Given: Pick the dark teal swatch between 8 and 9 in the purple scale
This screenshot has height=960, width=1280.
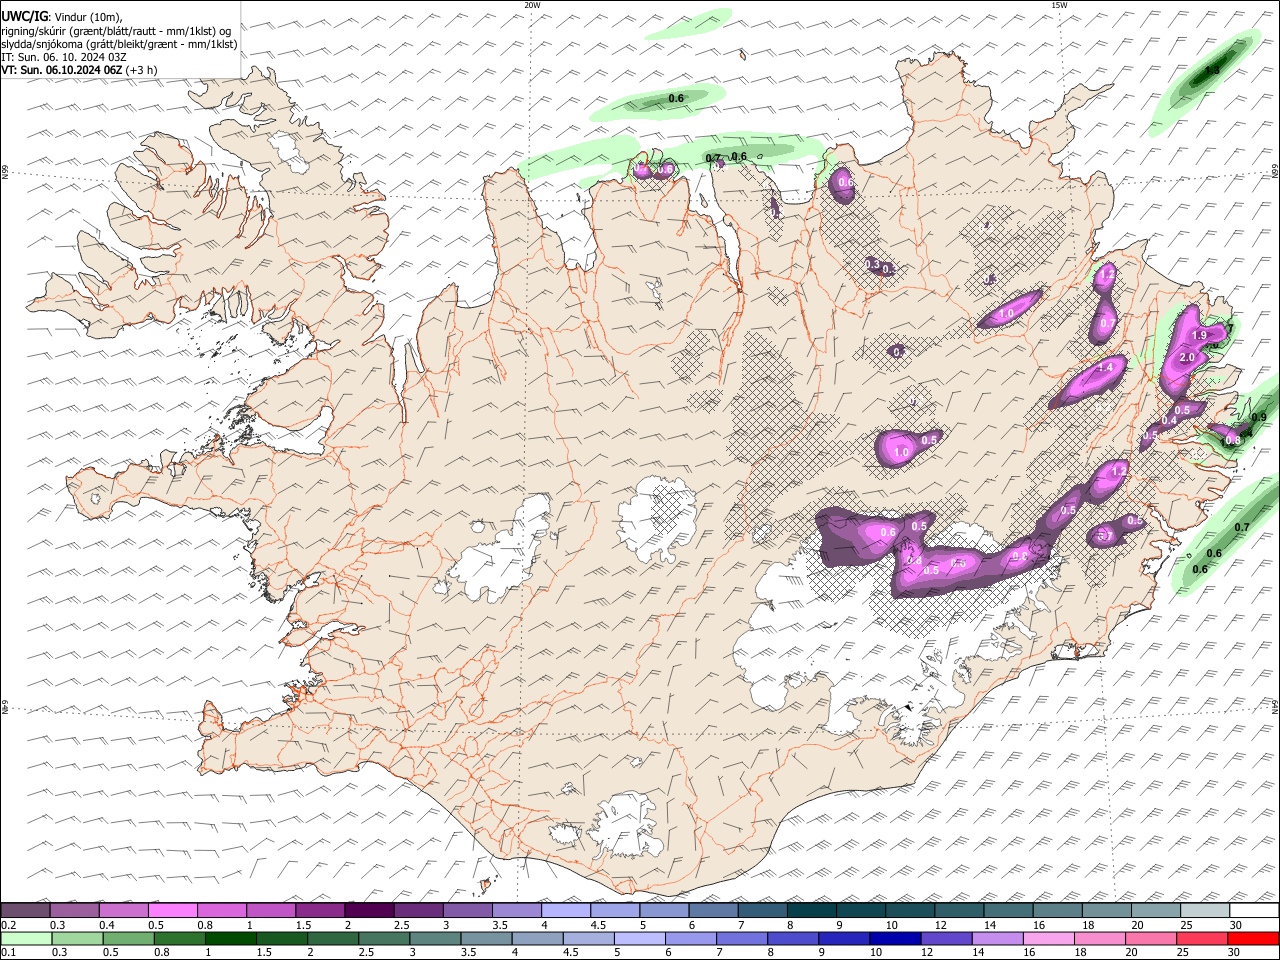Looking at the screenshot, I should tap(812, 910).
